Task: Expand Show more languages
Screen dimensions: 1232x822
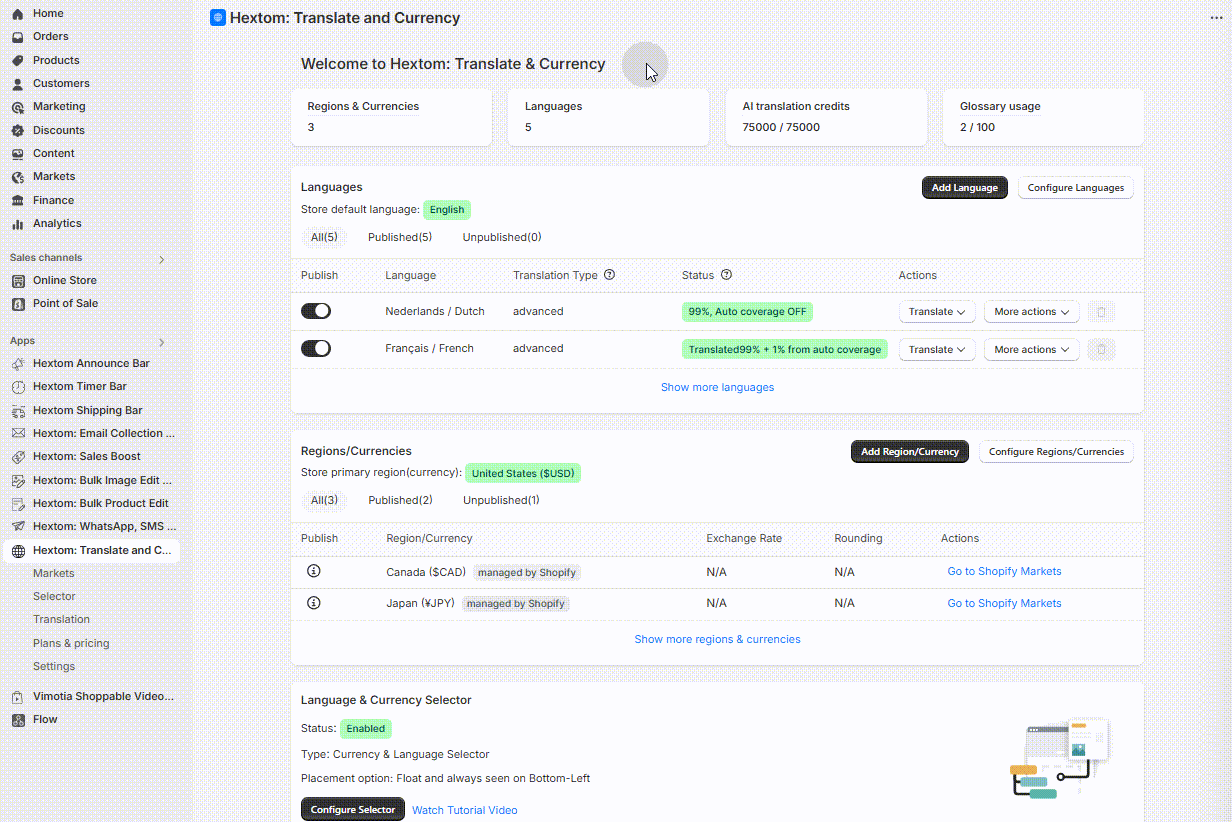Action: coord(717,387)
